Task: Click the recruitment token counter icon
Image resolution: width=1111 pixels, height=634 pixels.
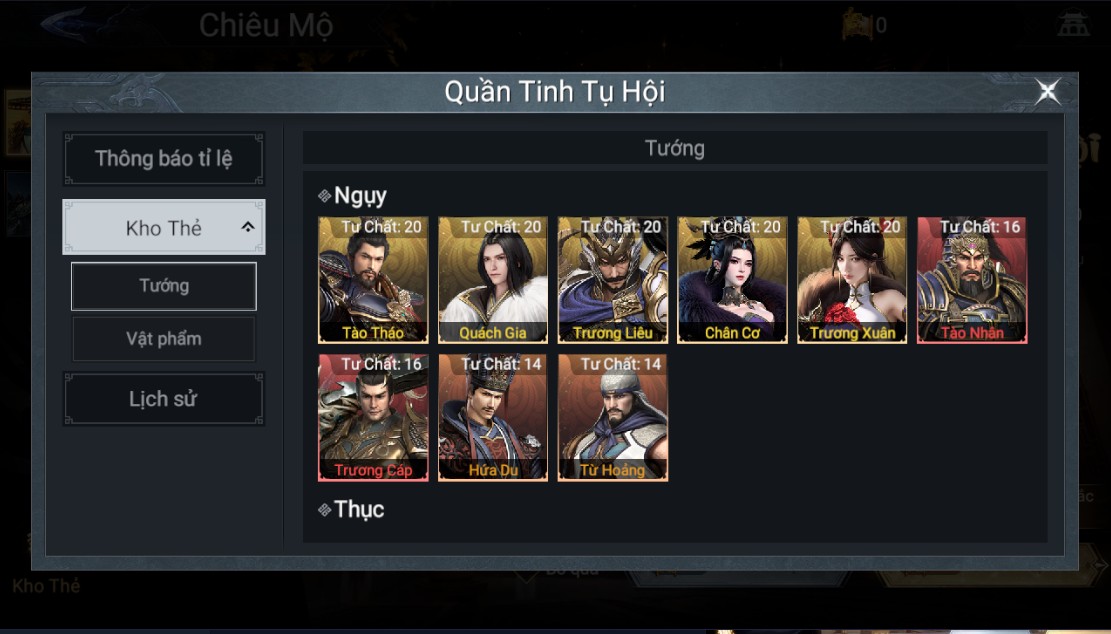Action: tap(857, 25)
